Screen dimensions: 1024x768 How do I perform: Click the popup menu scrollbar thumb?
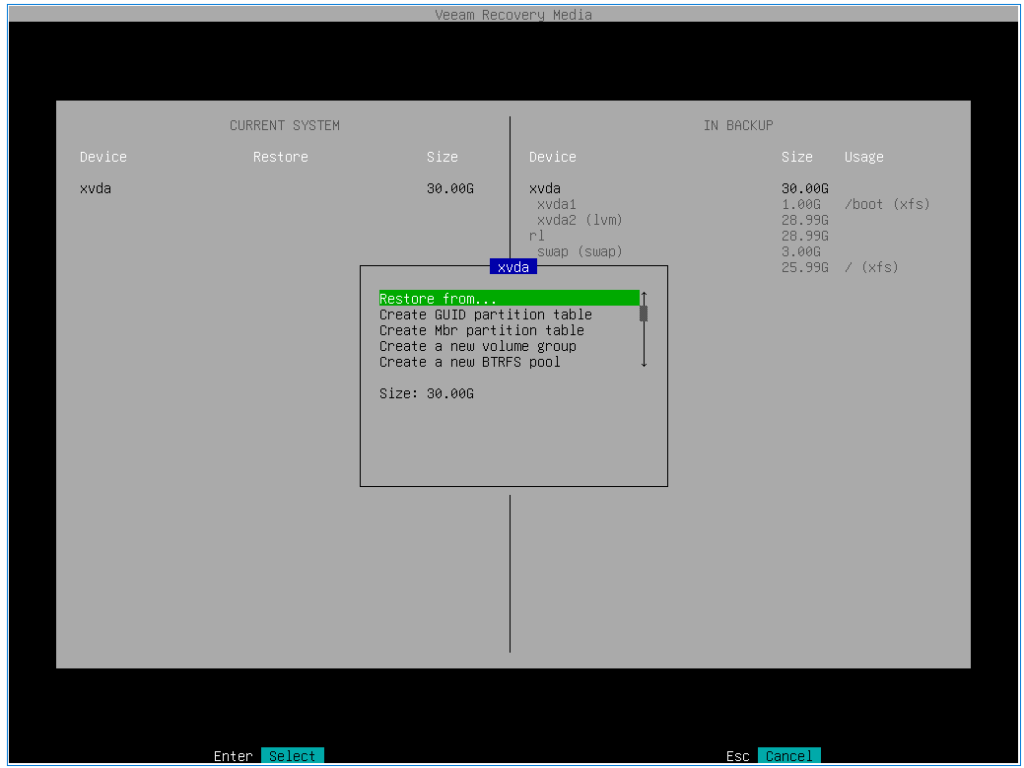[644, 313]
